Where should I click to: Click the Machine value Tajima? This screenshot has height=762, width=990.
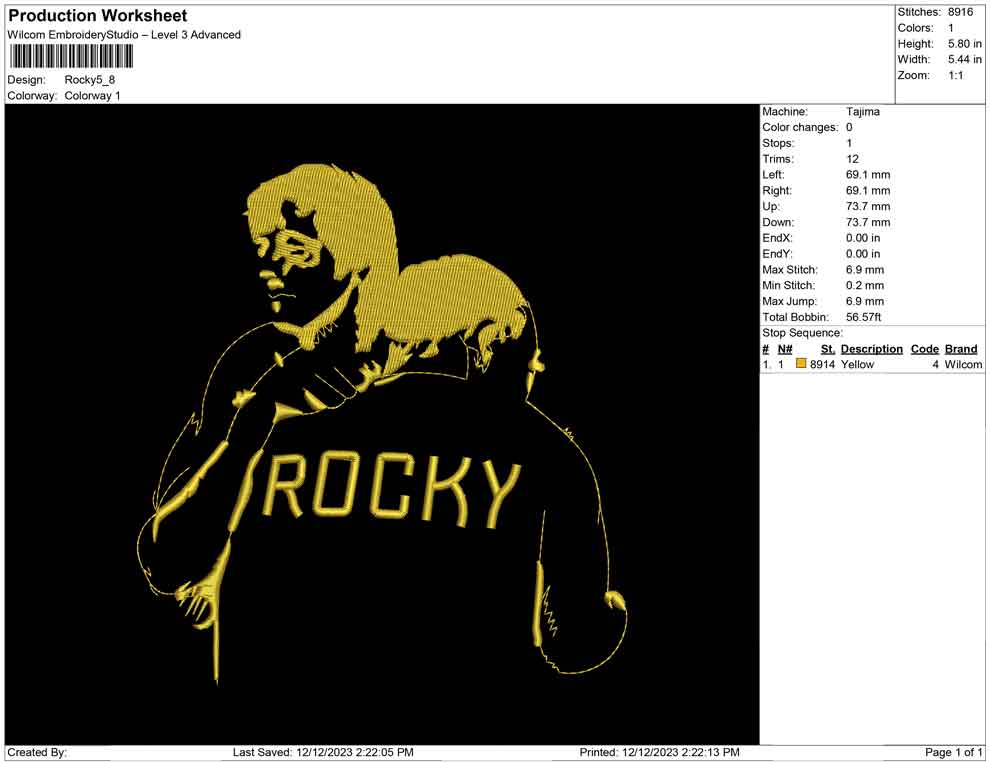tap(862, 112)
